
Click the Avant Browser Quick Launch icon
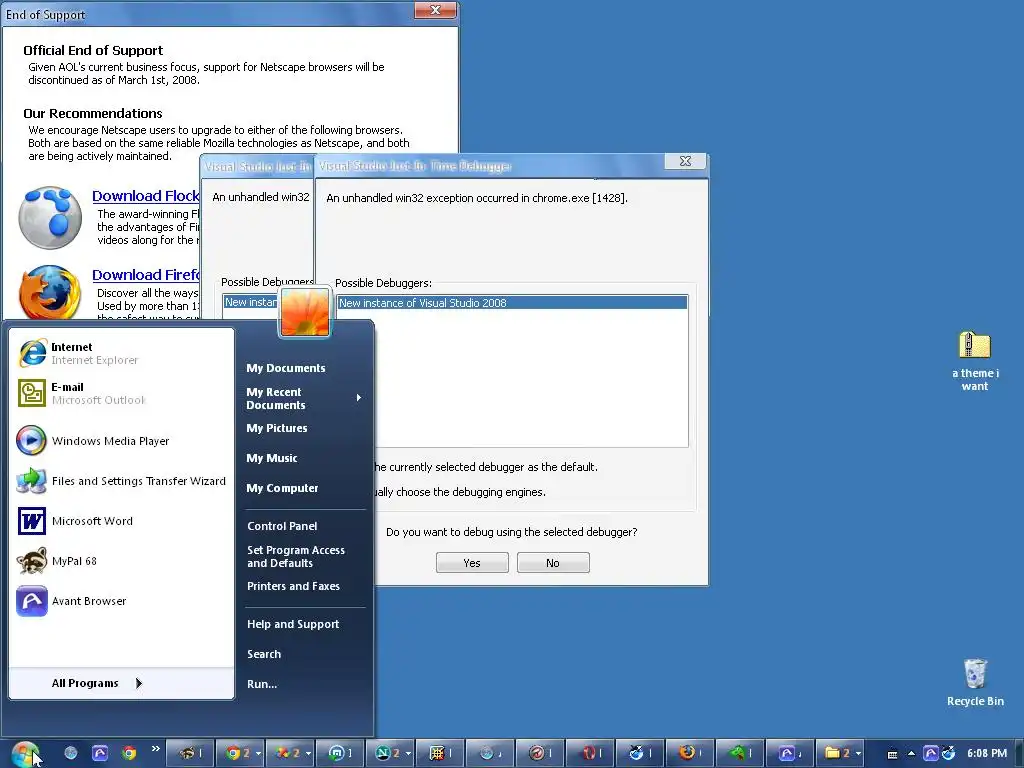(x=100, y=753)
